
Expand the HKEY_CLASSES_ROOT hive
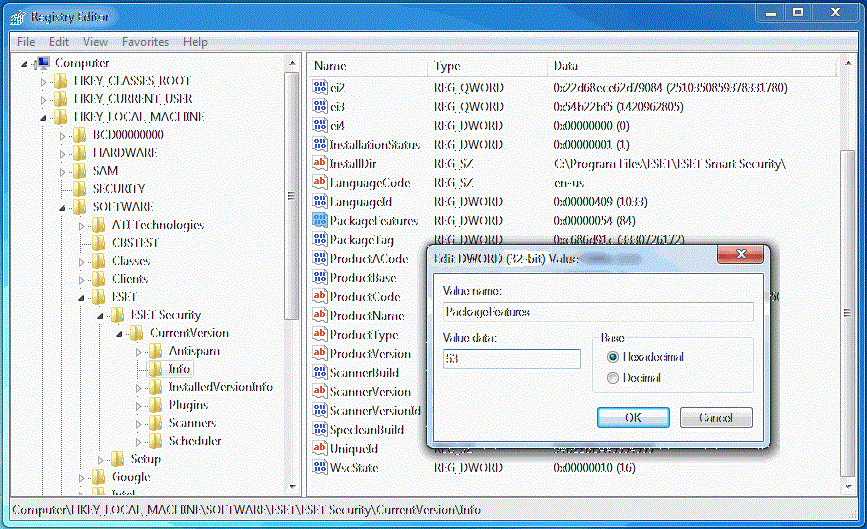43,81
